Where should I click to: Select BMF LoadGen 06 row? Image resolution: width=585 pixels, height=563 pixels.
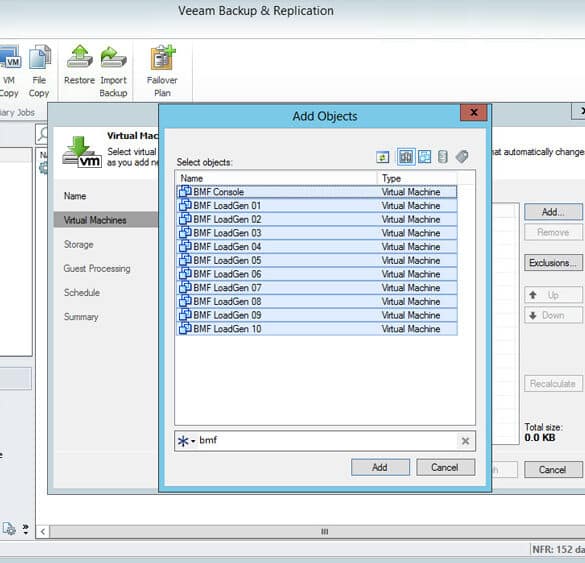pos(317,274)
